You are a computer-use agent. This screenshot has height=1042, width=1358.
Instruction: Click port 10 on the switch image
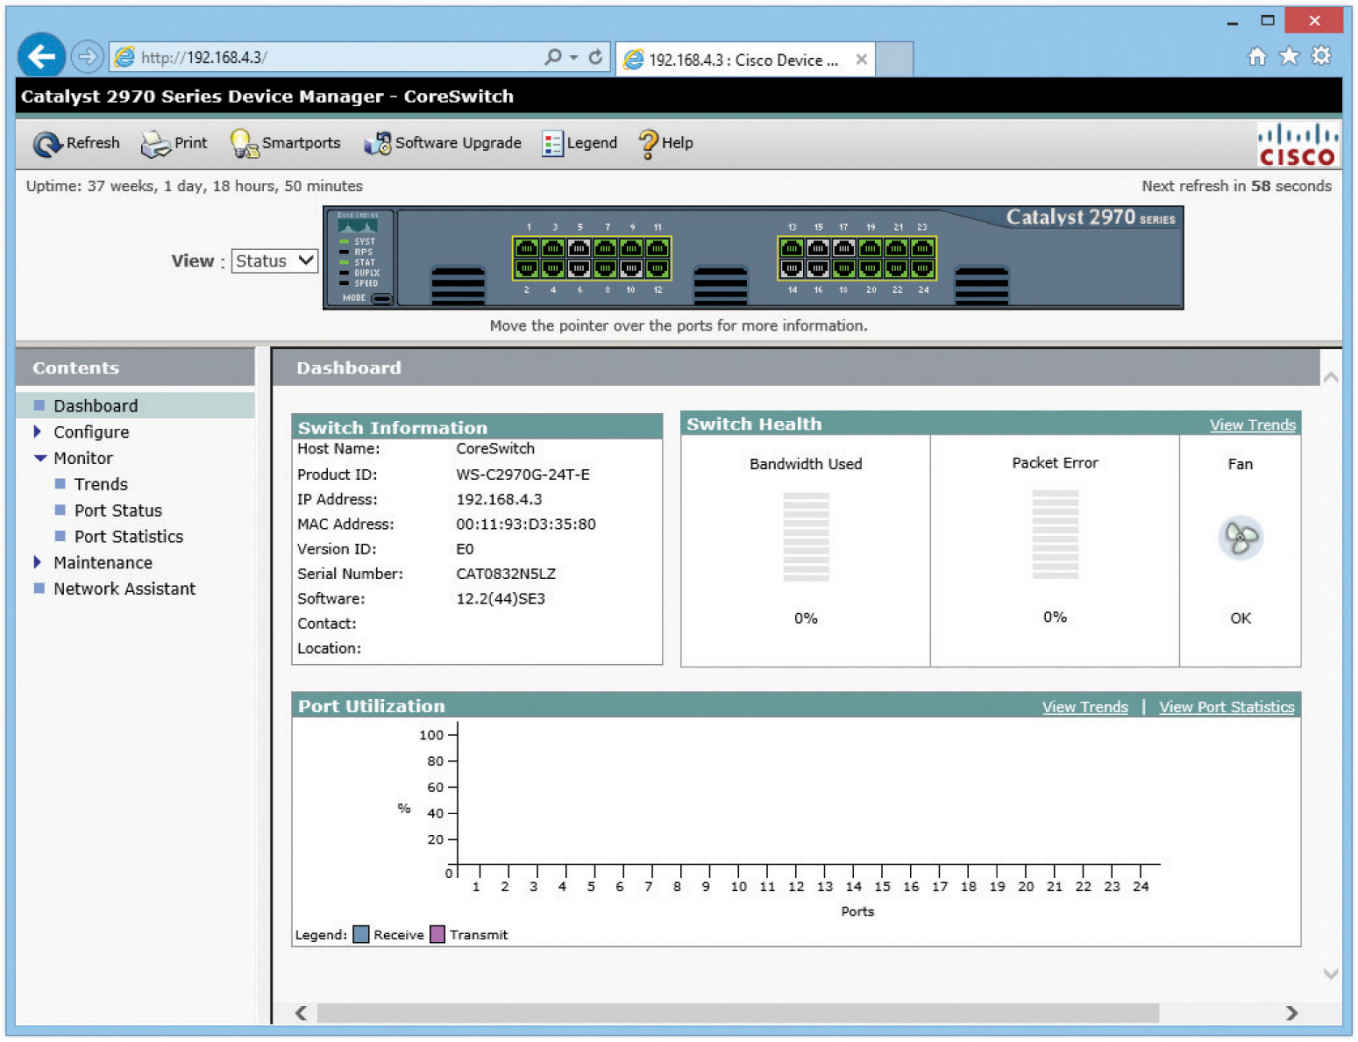pyautogui.click(x=631, y=268)
